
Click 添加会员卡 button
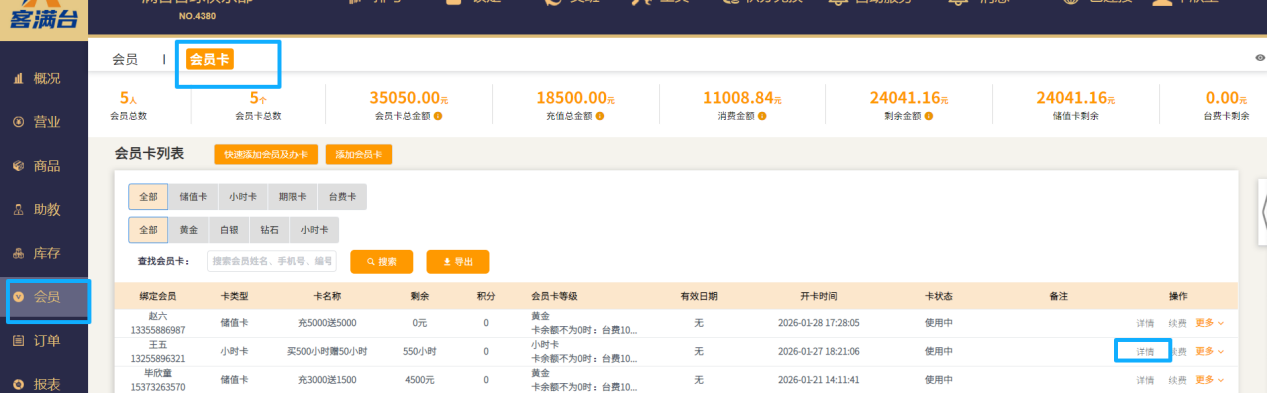(359, 155)
